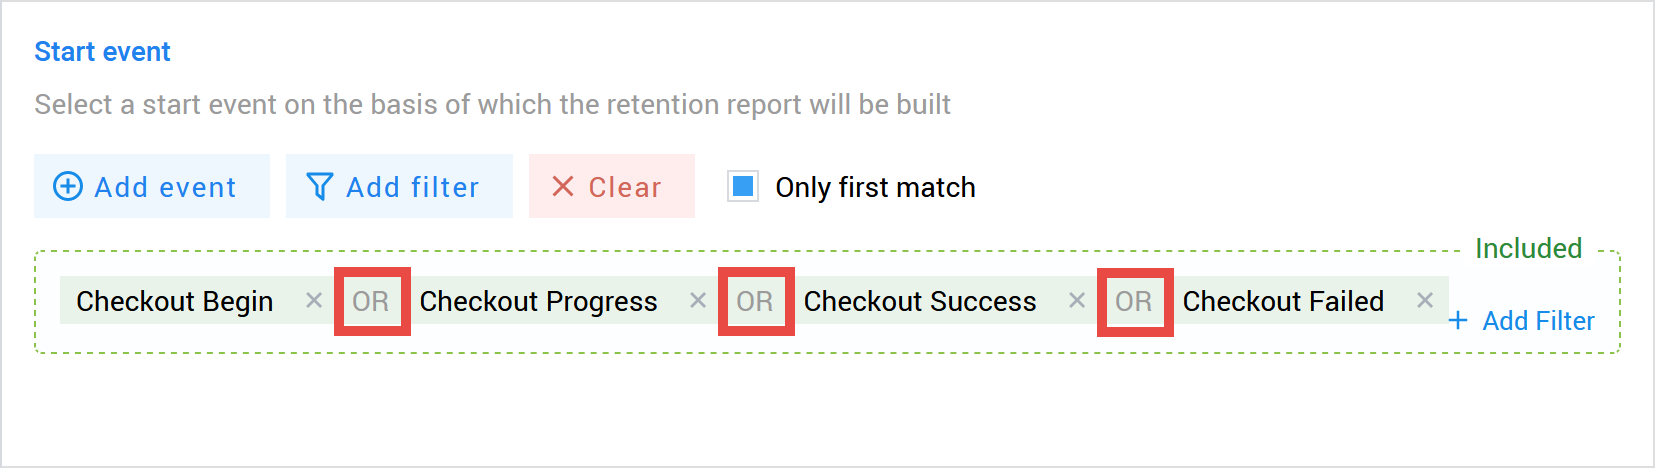Select the Checkout Failed event label

click(1283, 301)
